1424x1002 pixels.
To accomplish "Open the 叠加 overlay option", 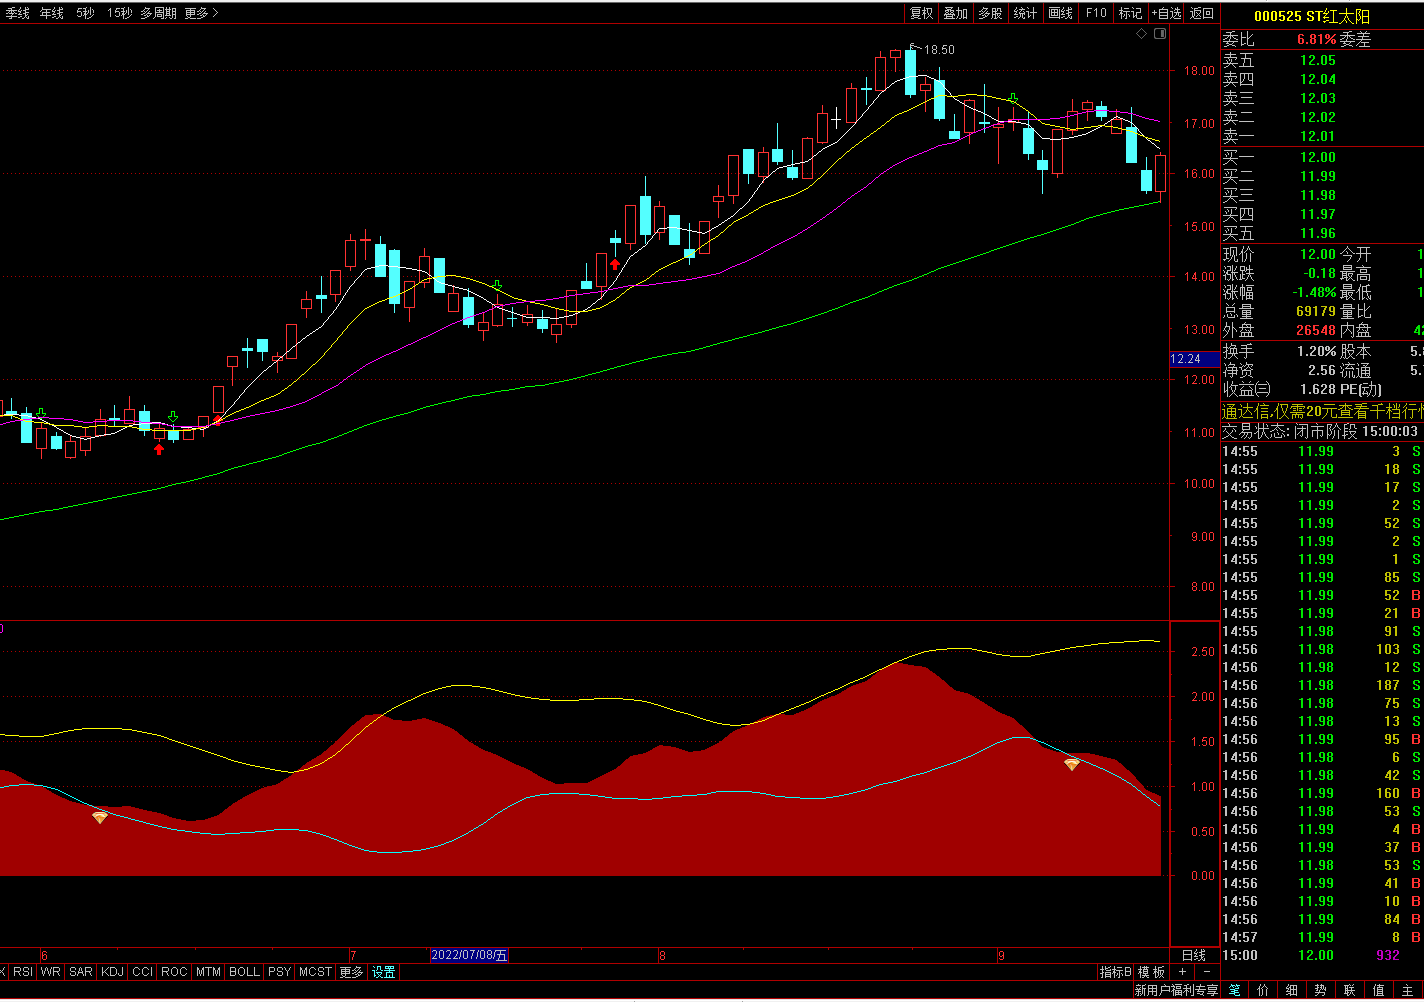I will [956, 13].
